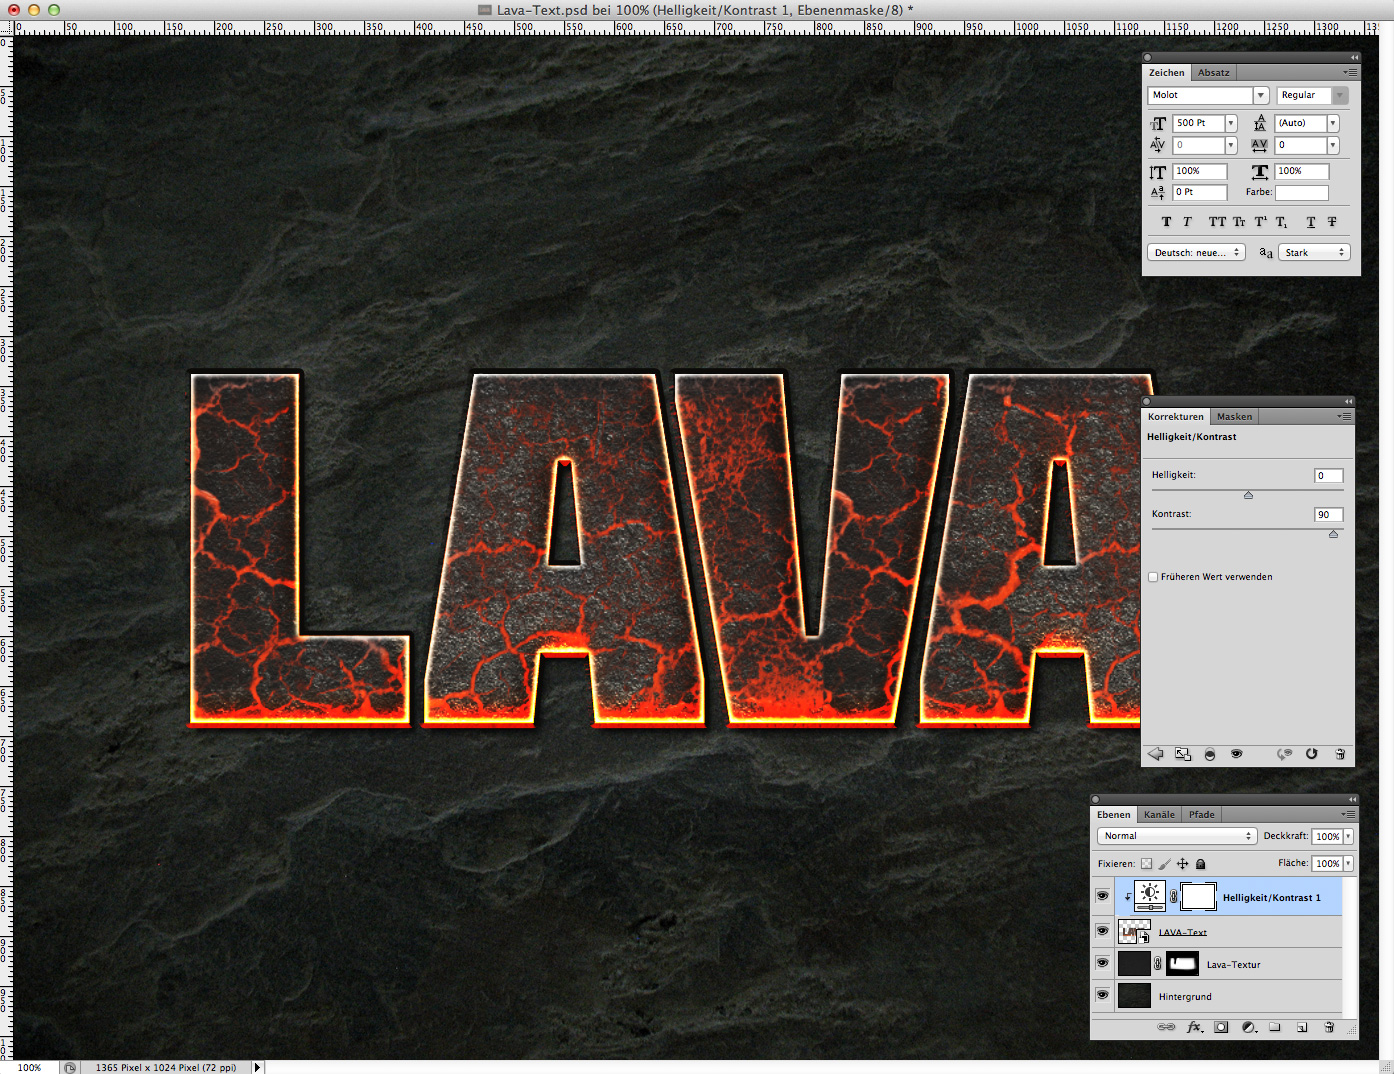
Task: Click the faux bold (T) icon
Action: (1166, 221)
